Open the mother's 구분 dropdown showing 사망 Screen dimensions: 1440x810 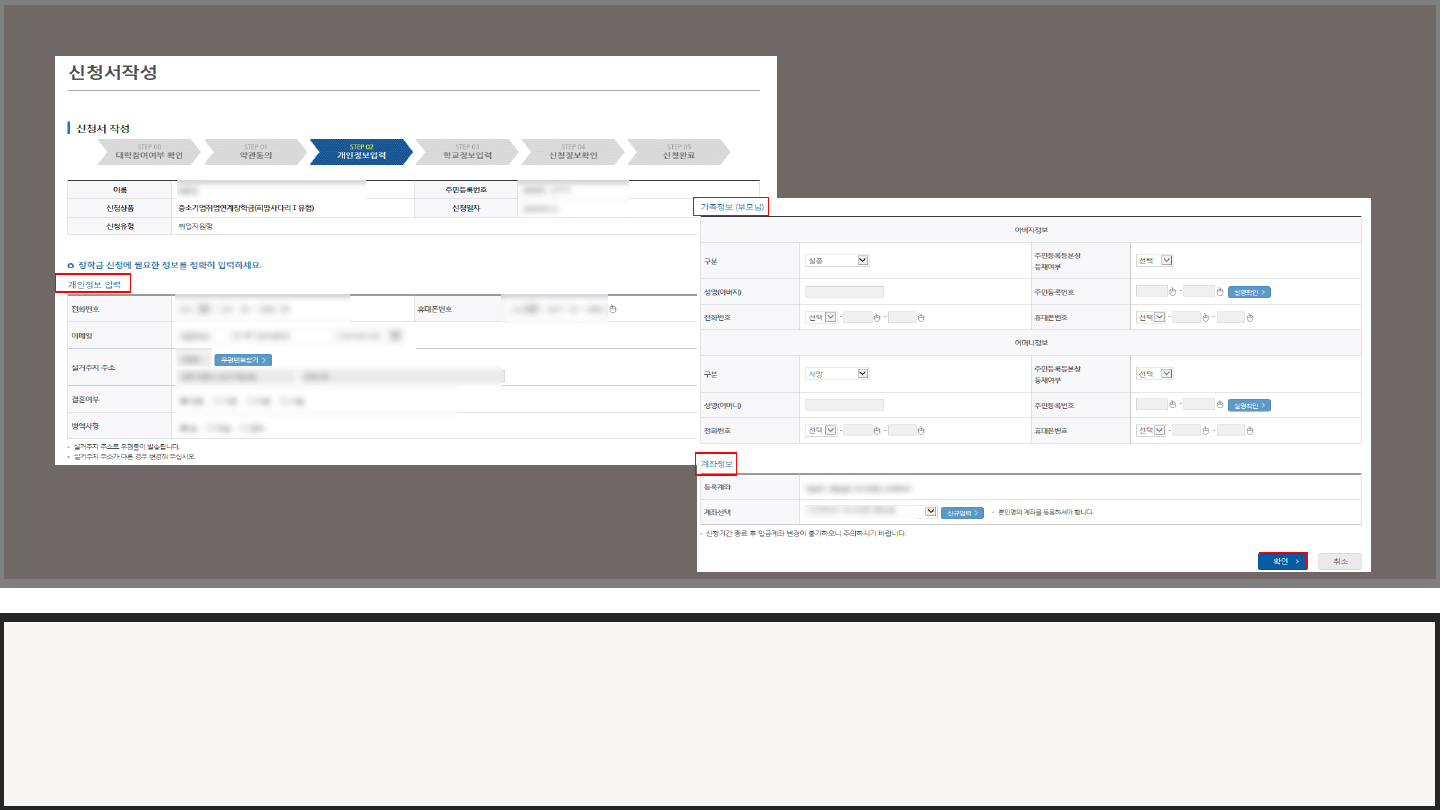click(x=837, y=374)
